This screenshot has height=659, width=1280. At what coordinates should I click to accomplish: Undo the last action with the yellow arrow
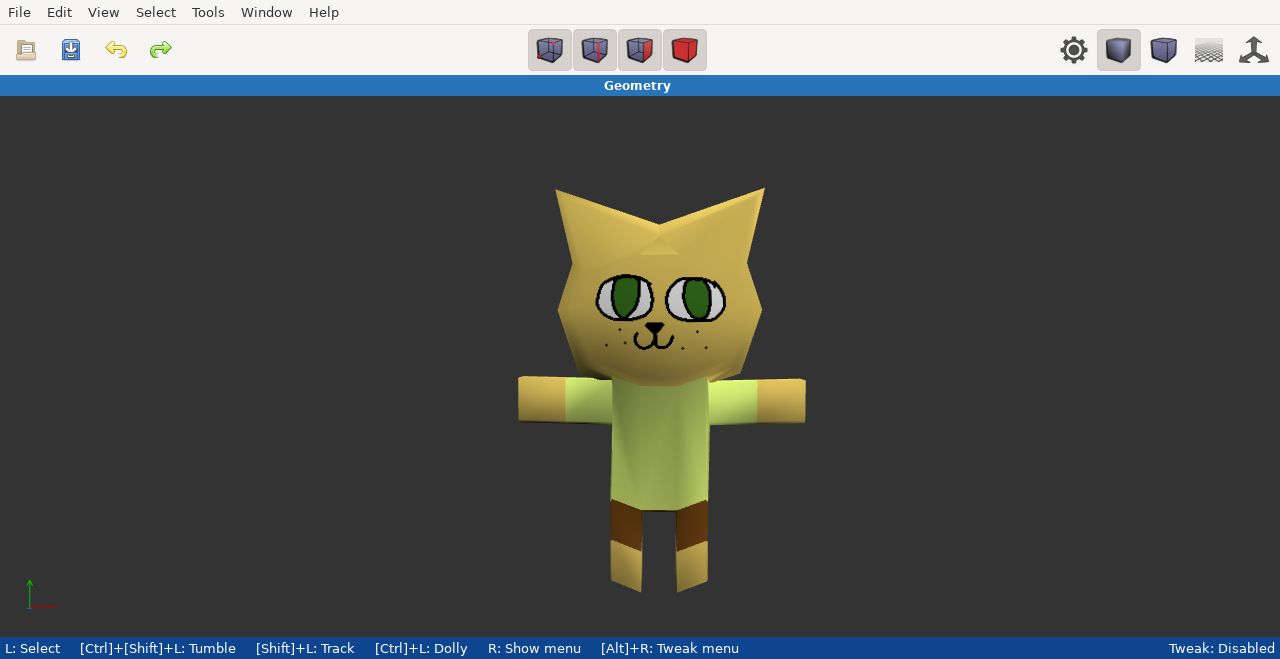[x=116, y=50]
